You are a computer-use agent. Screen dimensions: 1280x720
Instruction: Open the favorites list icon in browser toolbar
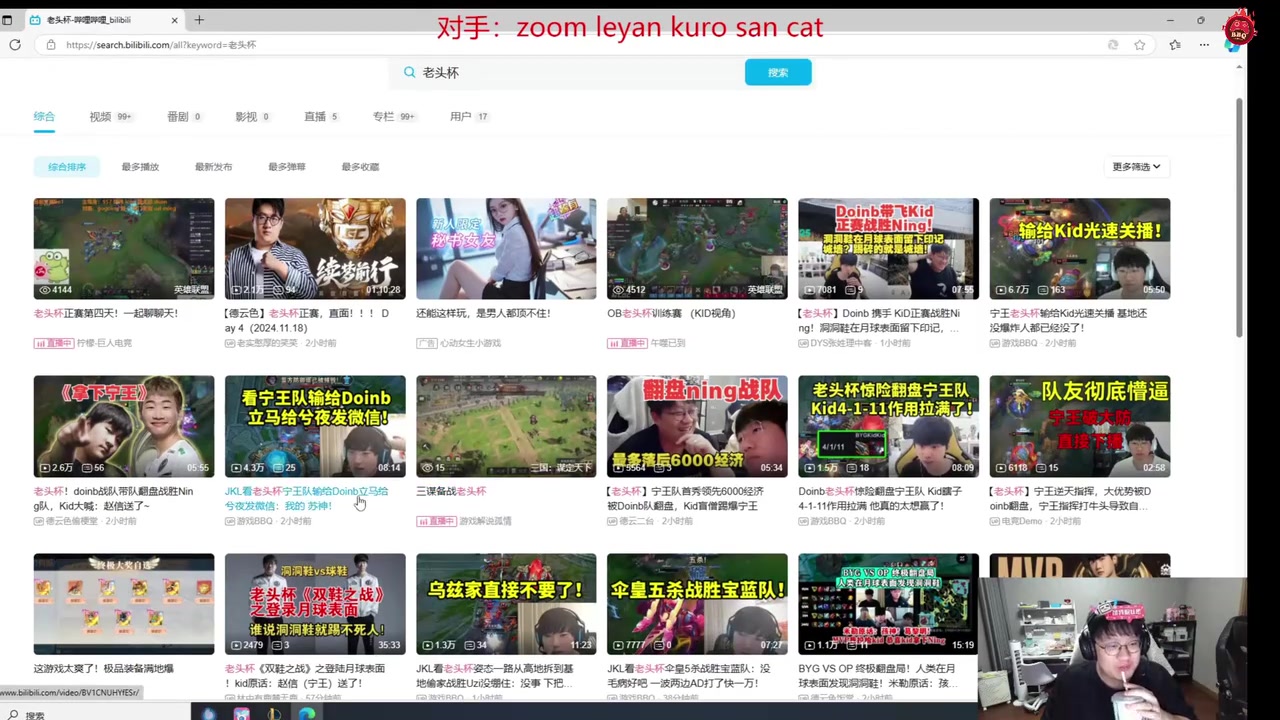click(x=1175, y=45)
